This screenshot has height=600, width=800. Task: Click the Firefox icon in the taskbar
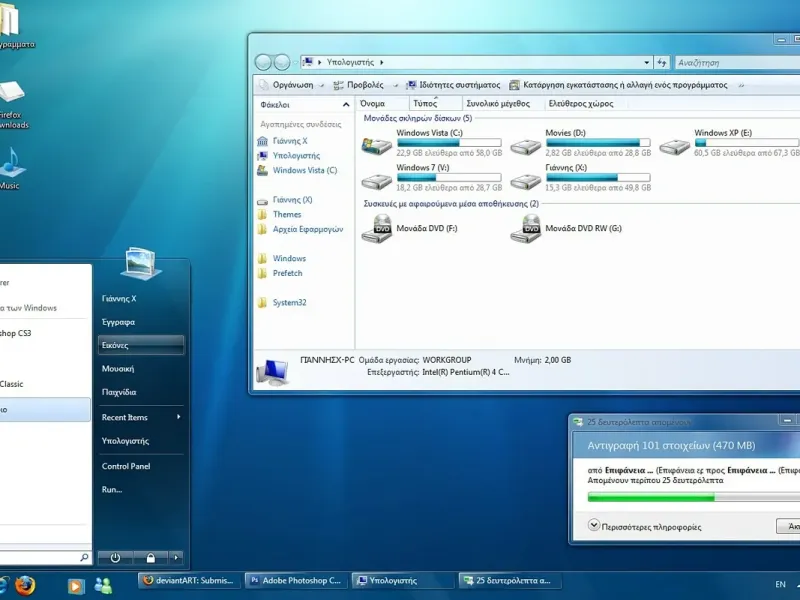tap(25, 585)
